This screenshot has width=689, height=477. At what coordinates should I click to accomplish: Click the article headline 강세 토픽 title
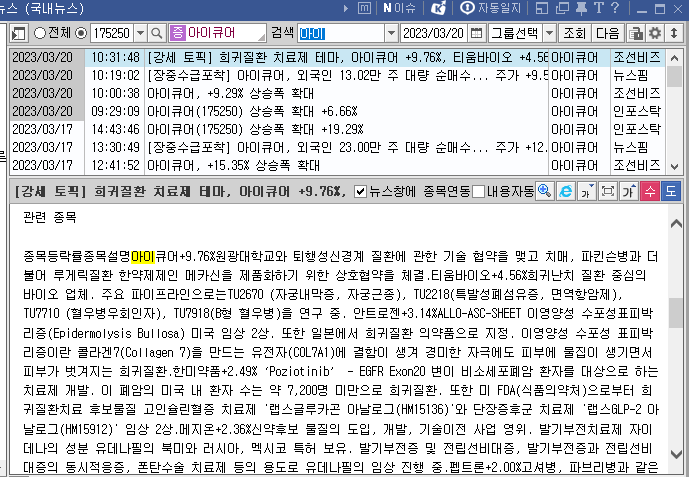[180, 192]
